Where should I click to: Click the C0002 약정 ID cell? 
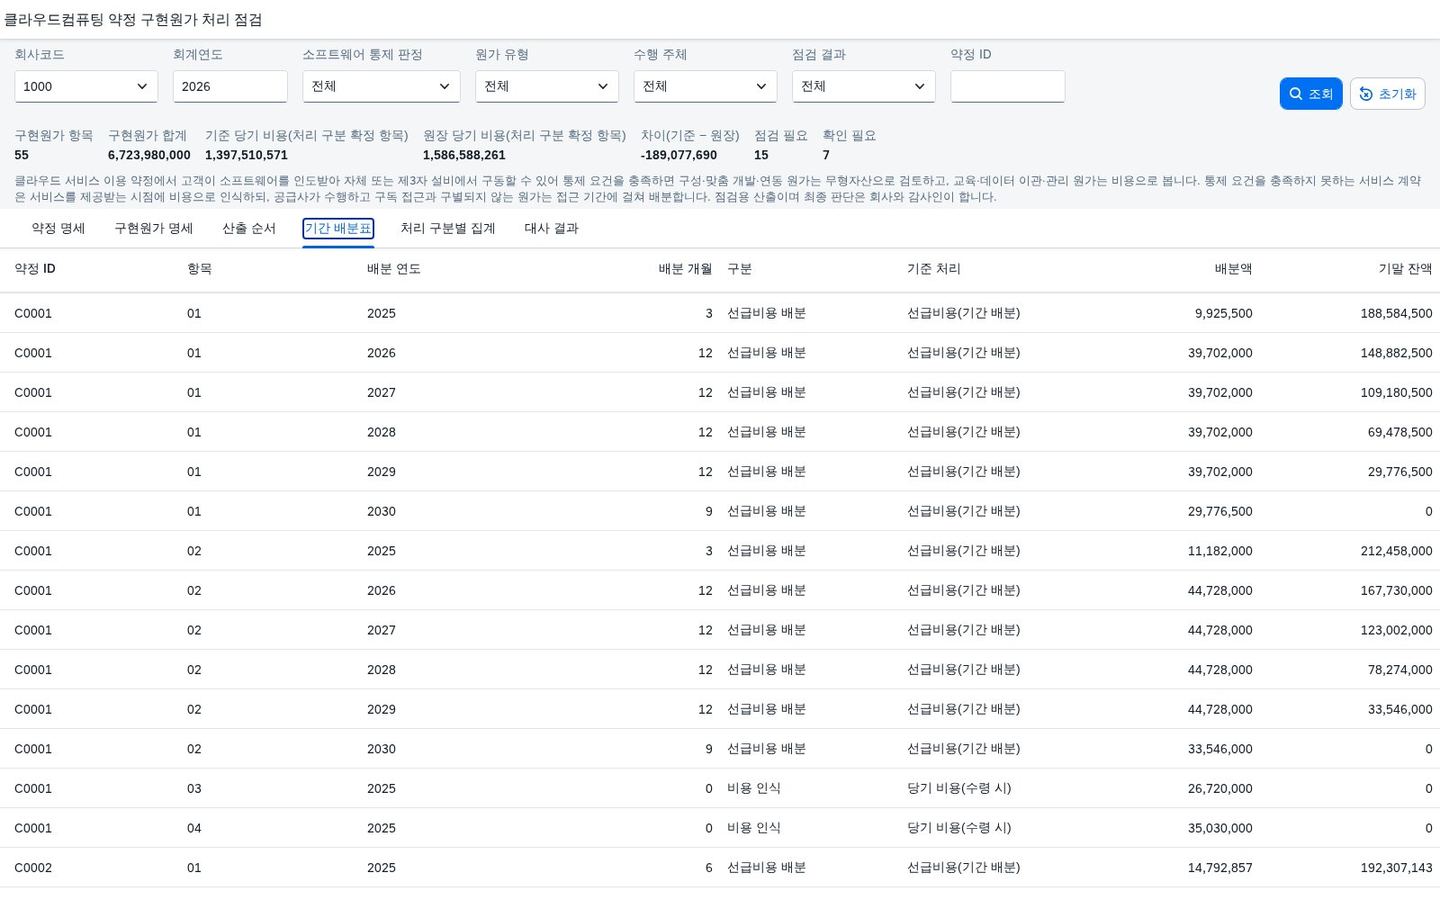click(33, 868)
